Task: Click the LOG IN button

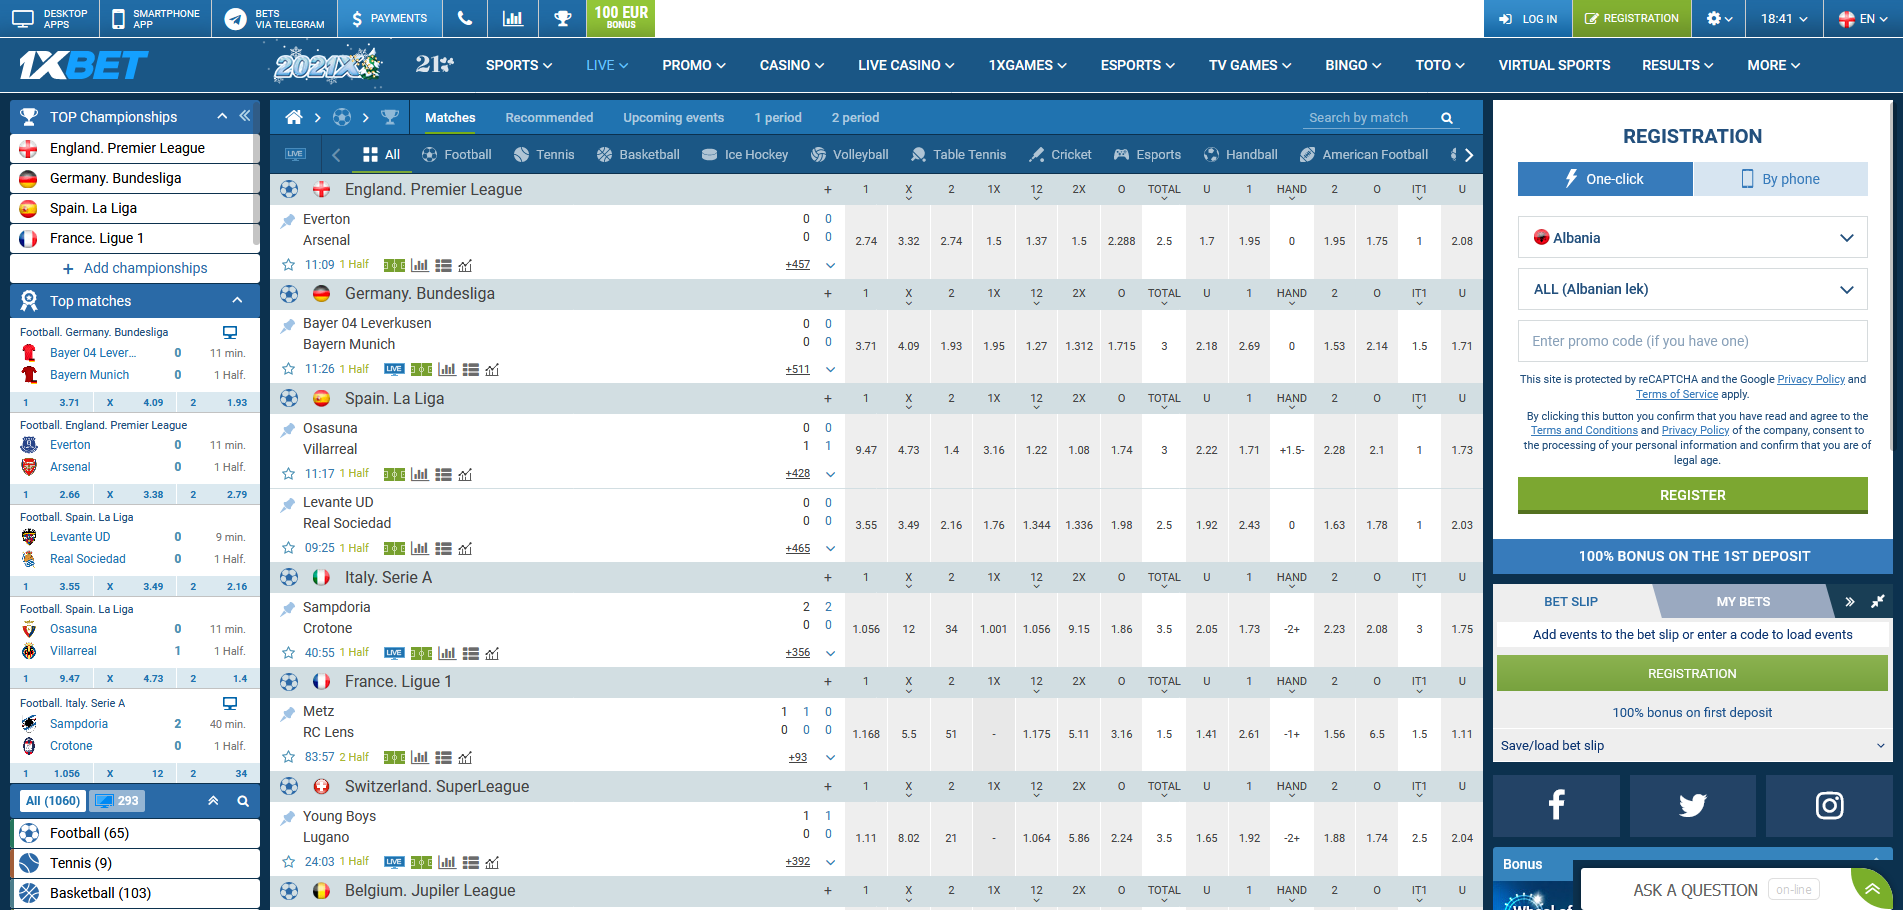Action: point(1528,18)
